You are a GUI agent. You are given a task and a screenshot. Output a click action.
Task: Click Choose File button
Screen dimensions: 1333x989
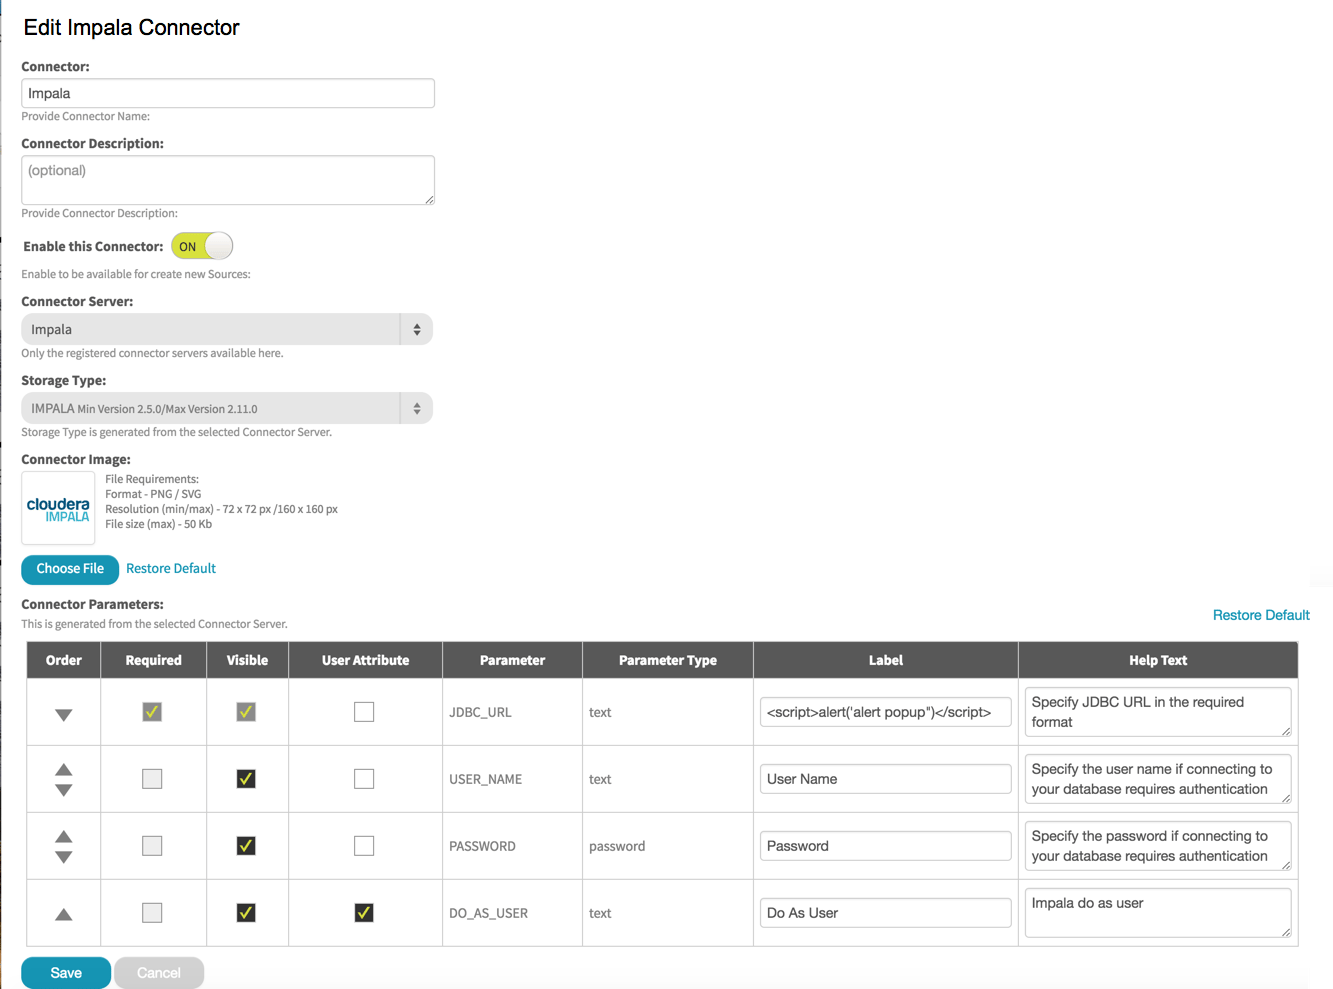(x=70, y=569)
